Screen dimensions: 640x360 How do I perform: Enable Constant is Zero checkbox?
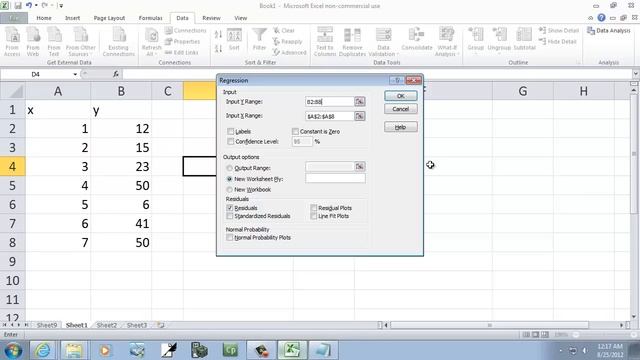[x=295, y=131]
